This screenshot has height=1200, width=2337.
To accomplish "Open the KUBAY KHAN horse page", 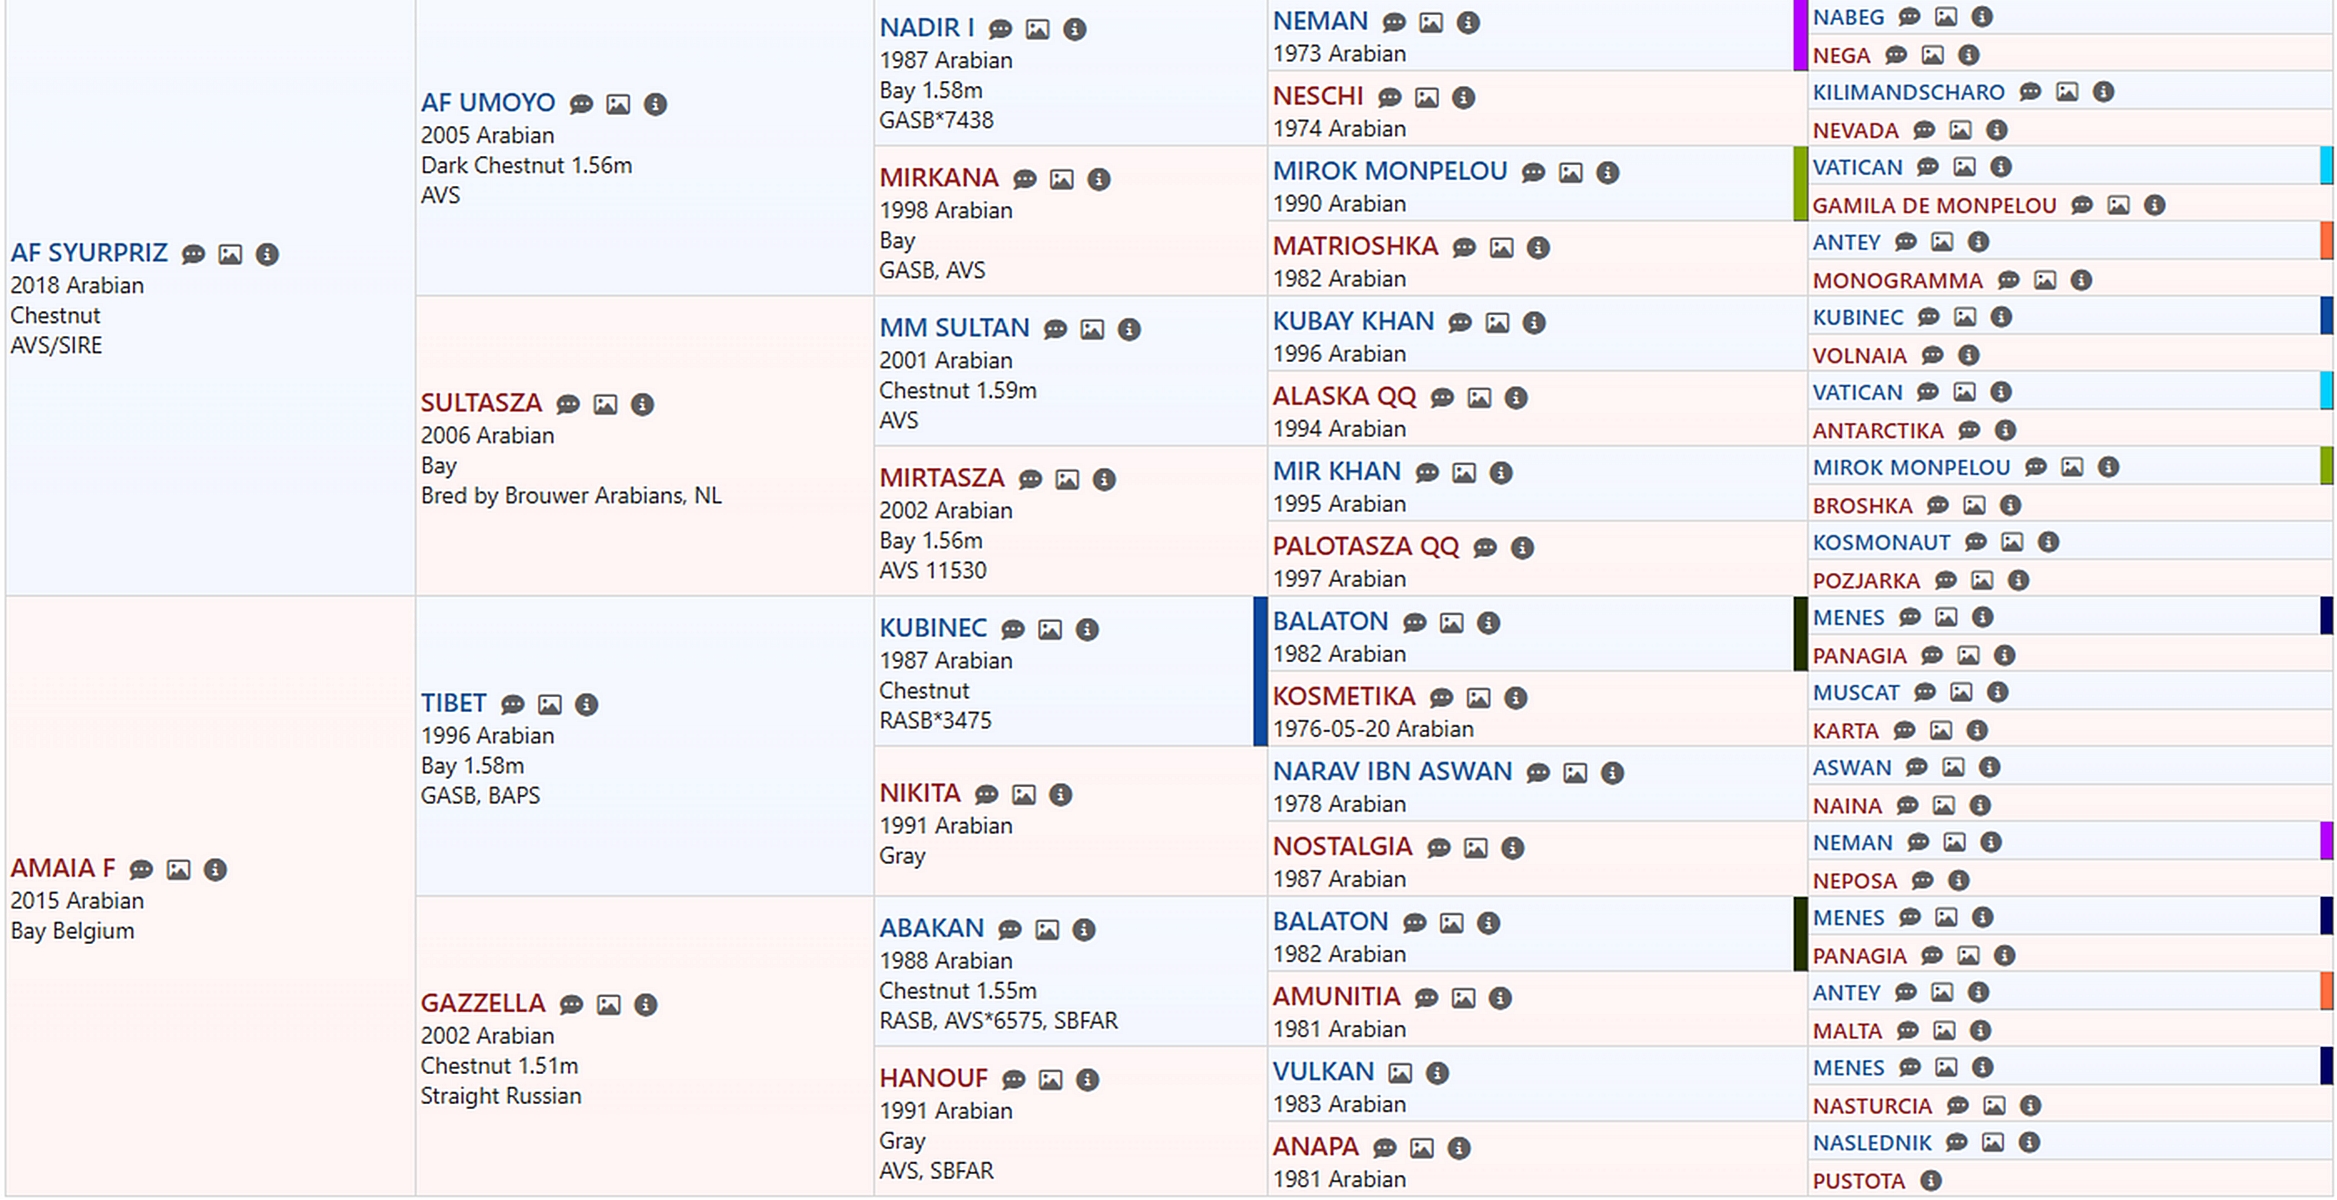I will 1352,321.
